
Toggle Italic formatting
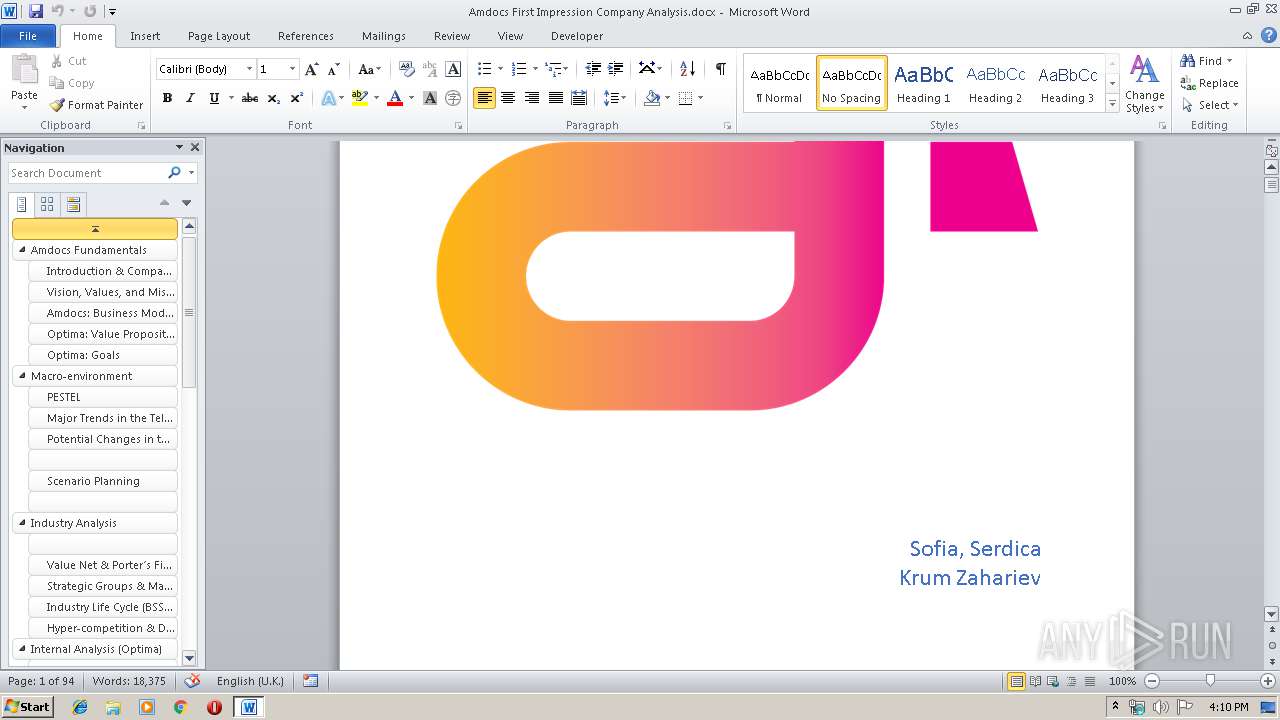click(190, 98)
